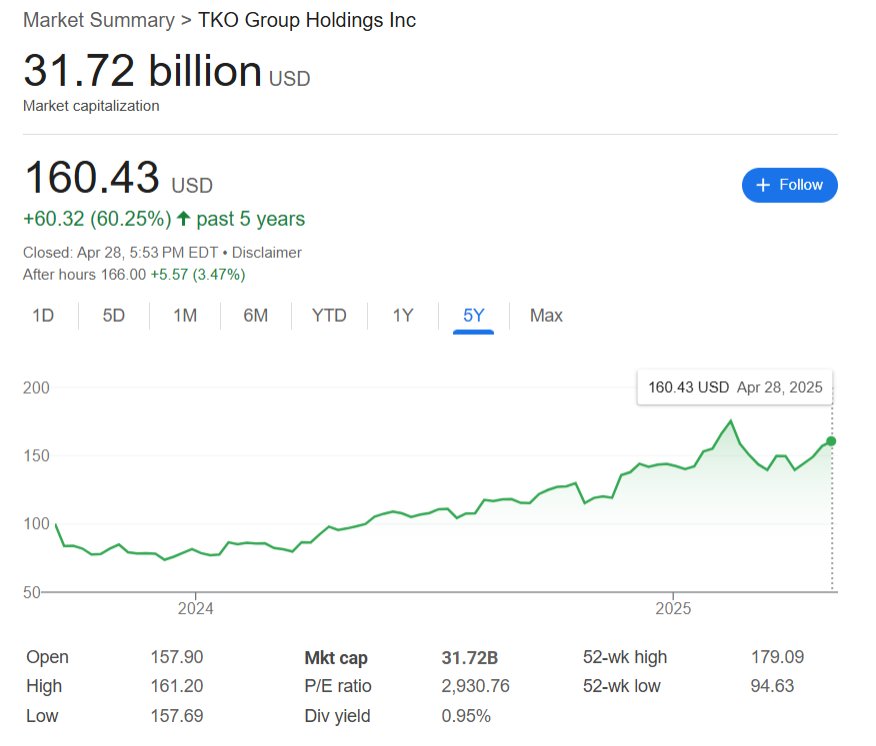This screenshot has width=876, height=746.
Task: Click the Mkt cap value 31.72B
Action: coord(469,658)
